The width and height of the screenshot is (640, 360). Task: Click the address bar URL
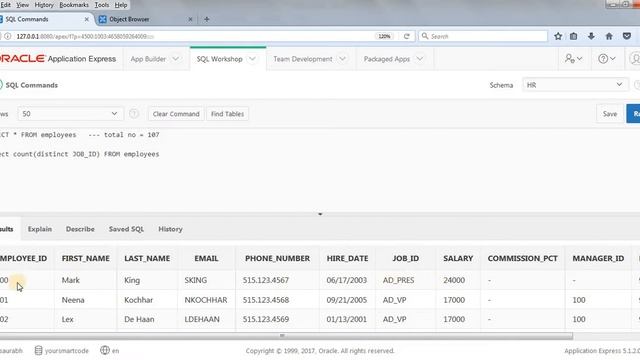85,36
